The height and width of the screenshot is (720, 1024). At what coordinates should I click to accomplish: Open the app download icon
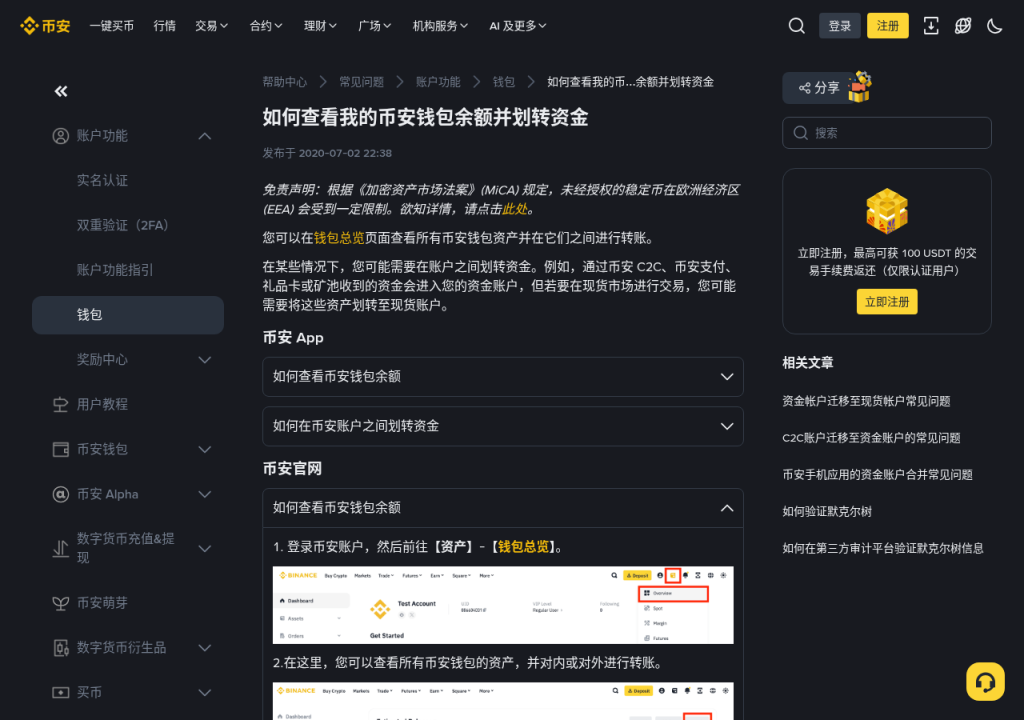pos(931,25)
